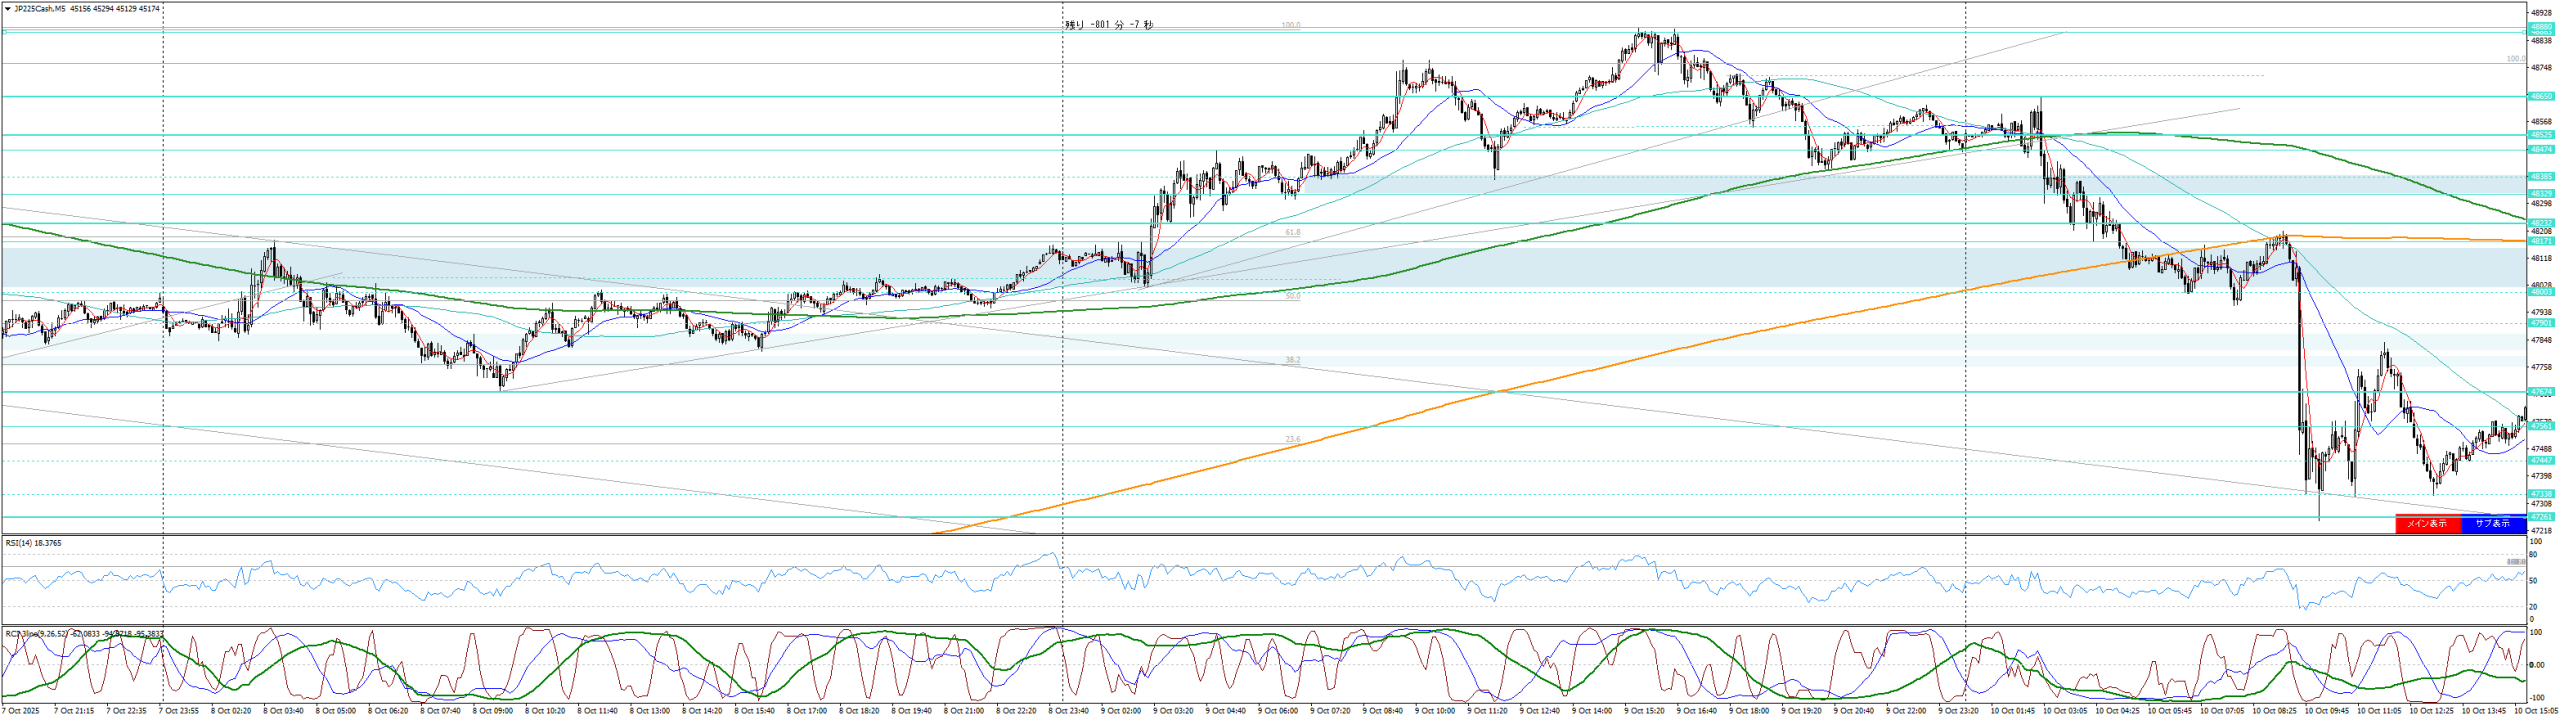
Task: Click the blue サブ表示 button
Action: (2492, 524)
